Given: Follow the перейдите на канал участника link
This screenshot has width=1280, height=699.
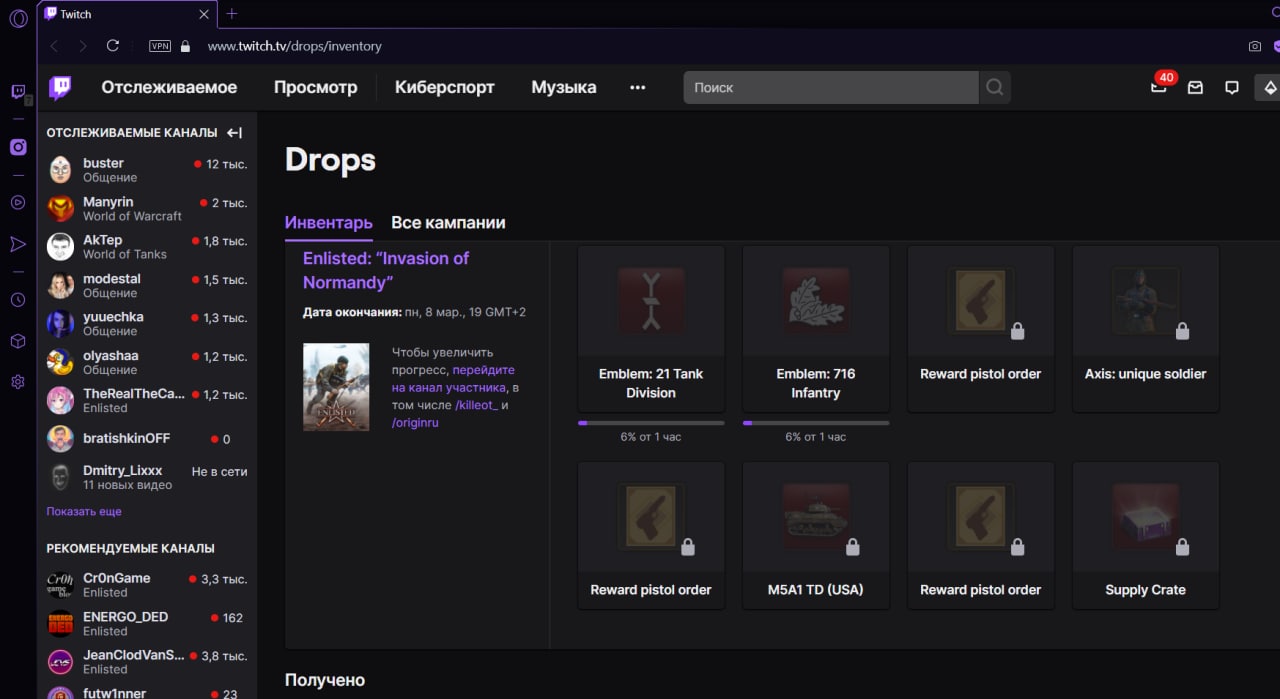Looking at the screenshot, I should coord(455,379).
